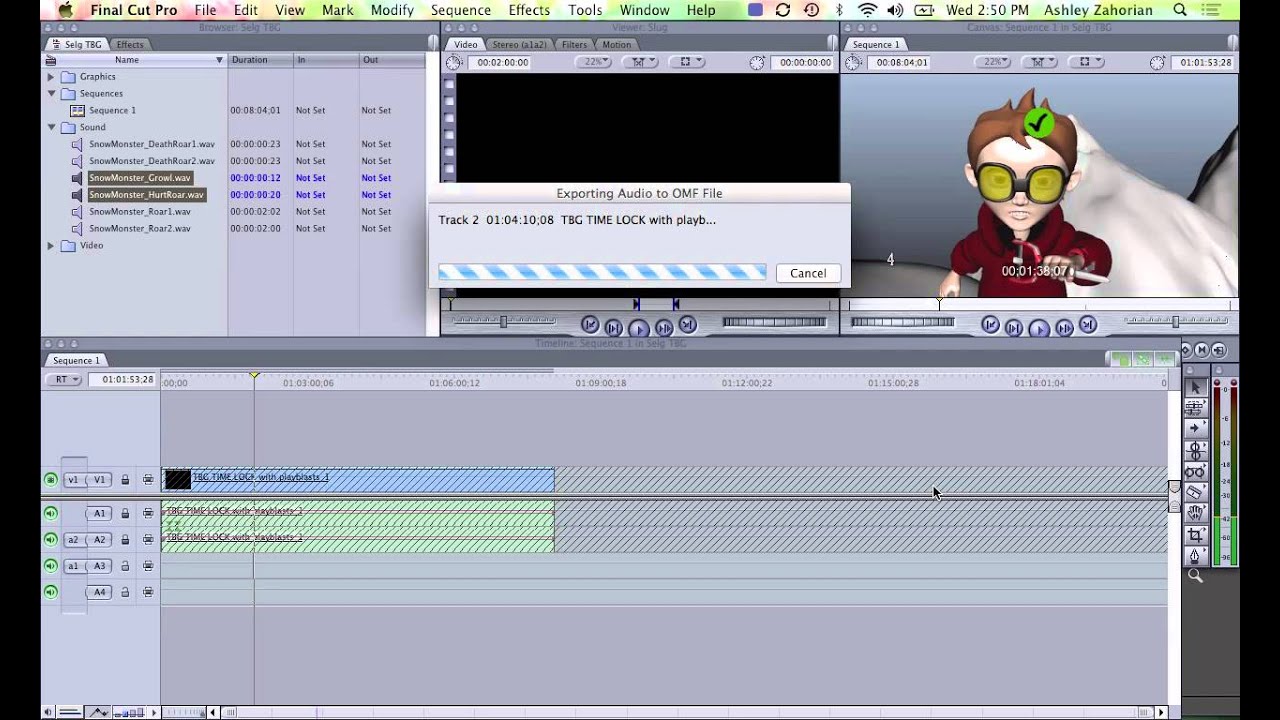The height and width of the screenshot is (720, 1280).
Task: Cancel the OMF audio export
Action: tap(808, 273)
